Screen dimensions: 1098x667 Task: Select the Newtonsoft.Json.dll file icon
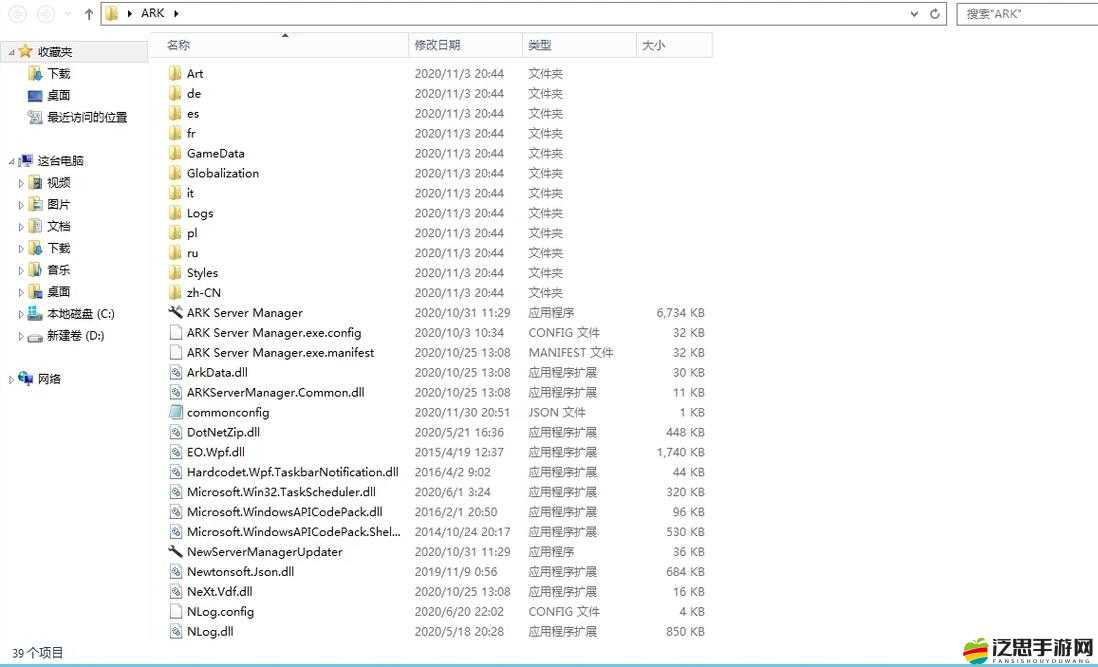176,571
